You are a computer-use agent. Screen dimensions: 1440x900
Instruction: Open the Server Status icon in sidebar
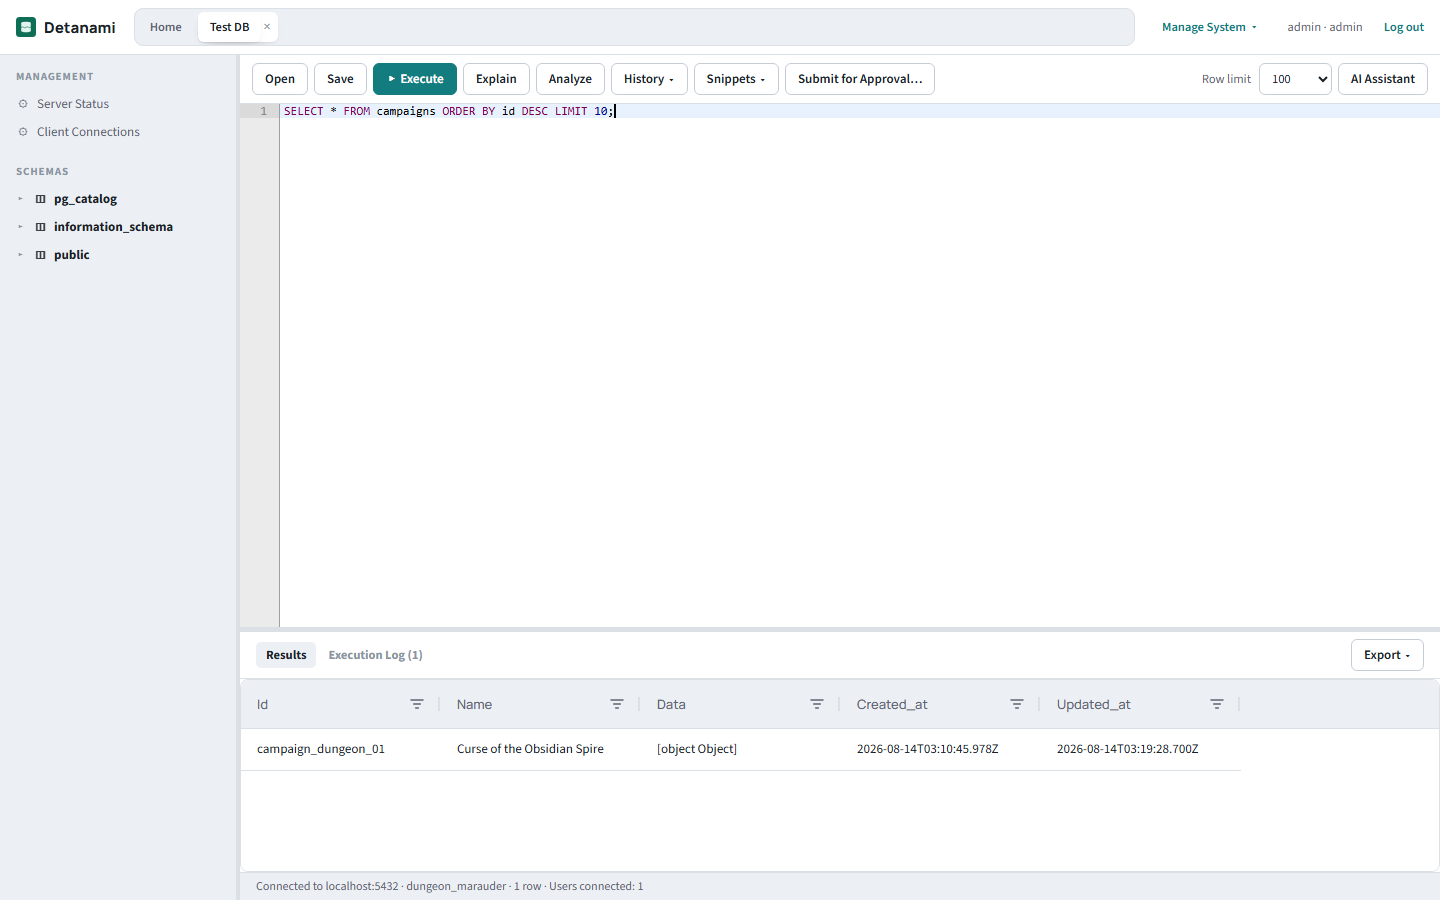point(23,104)
